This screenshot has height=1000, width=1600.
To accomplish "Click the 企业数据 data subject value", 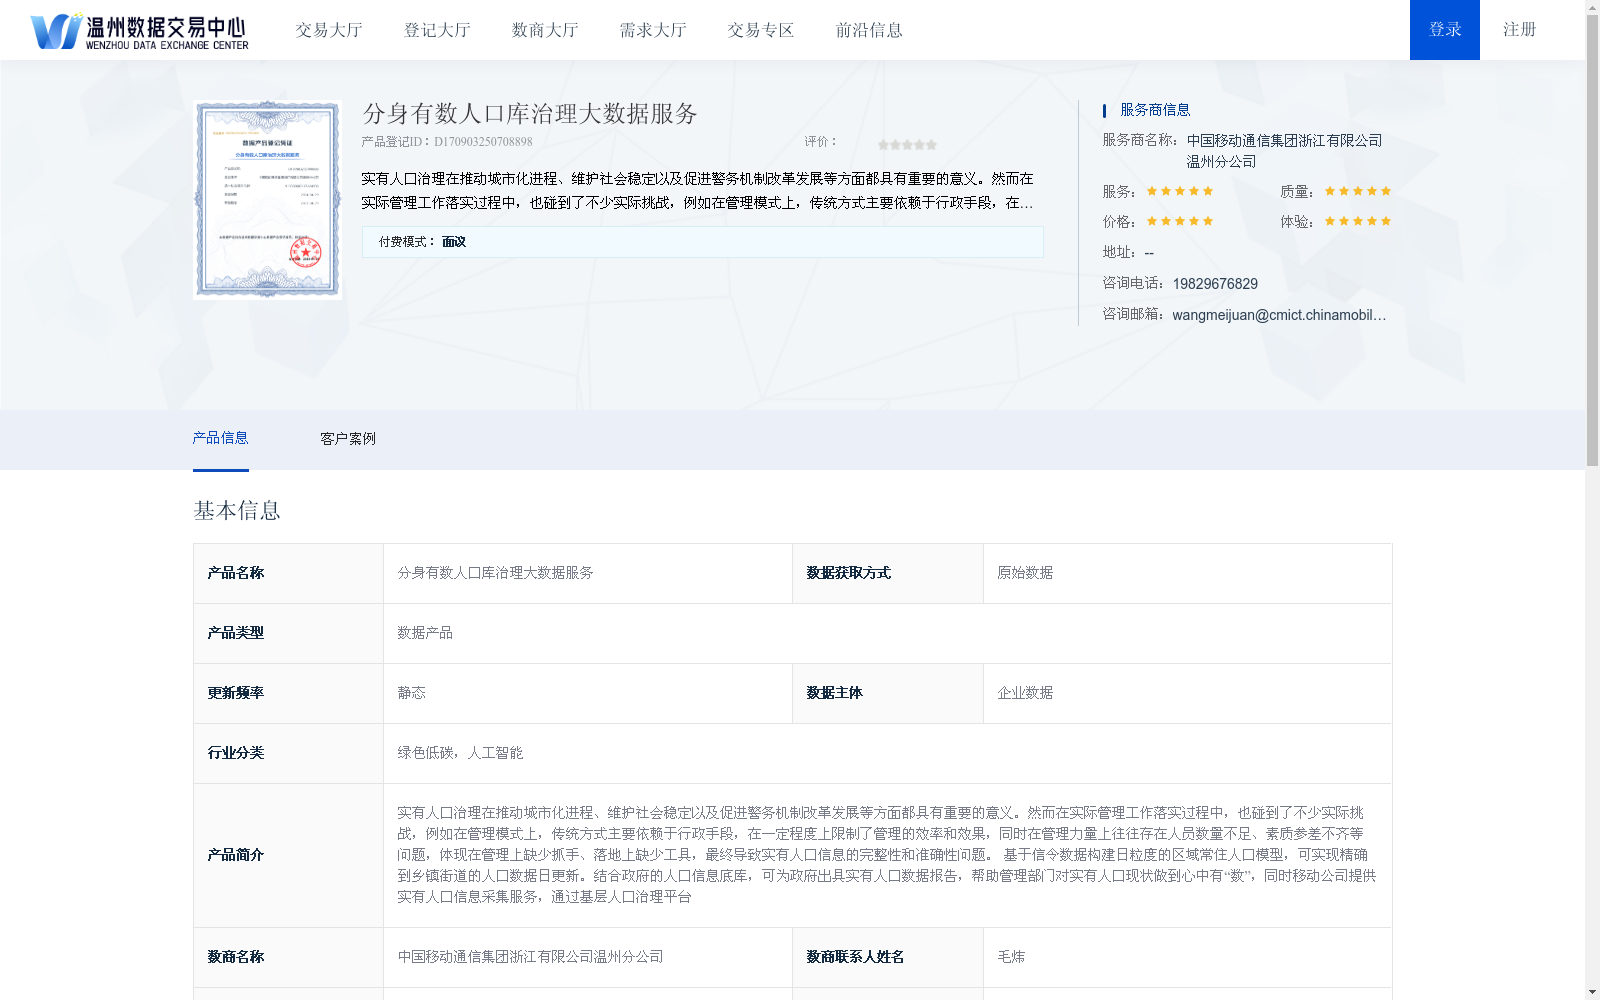I will click(x=1025, y=693).
